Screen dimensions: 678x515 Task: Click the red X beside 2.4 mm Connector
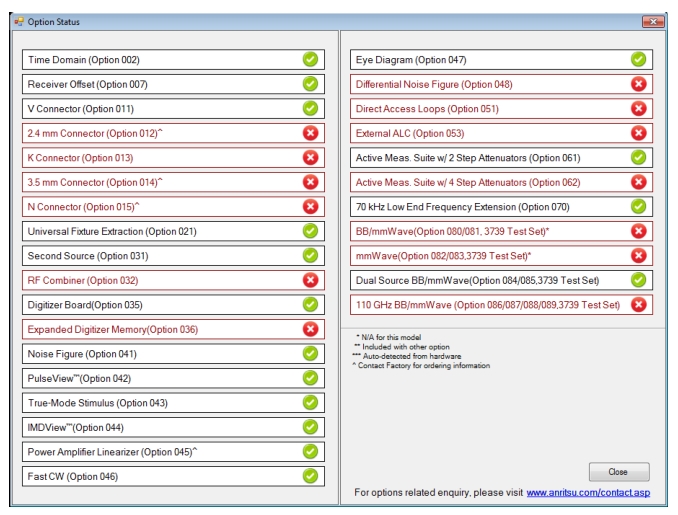[x=310, y=133]
